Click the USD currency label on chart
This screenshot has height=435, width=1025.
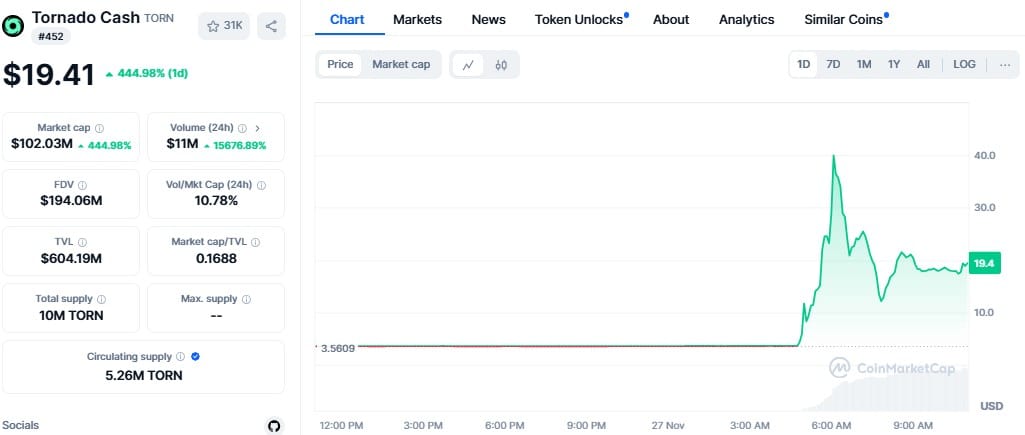[x=992, y=406]
